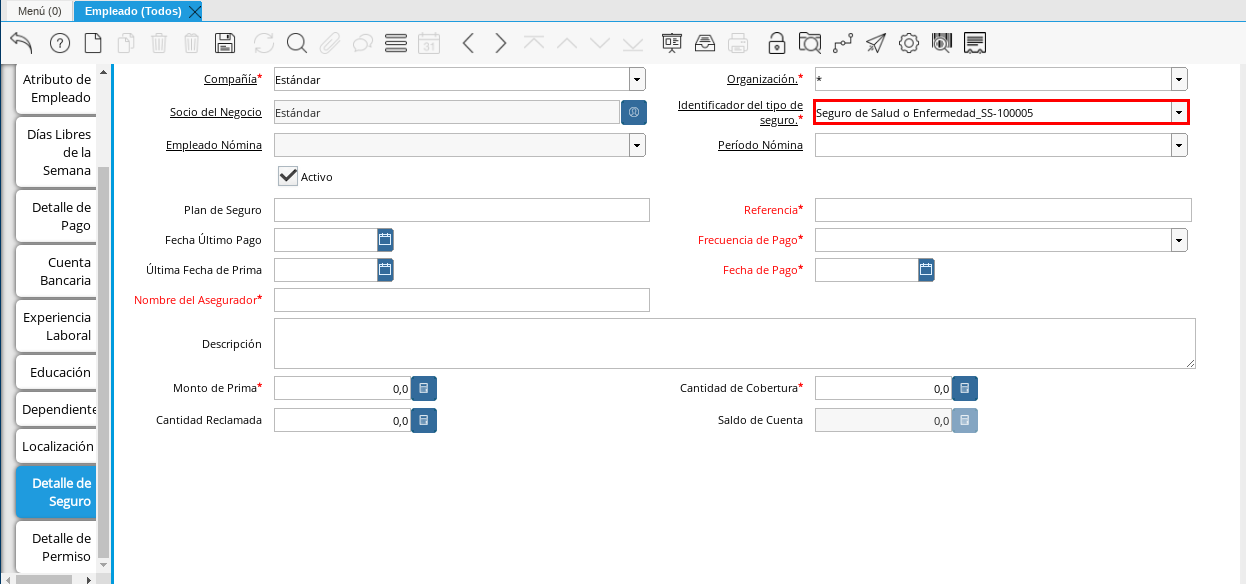This screenshot has width=1246, height=584.
Task: Open the active workflows node icon
Action: pos(843,43)
